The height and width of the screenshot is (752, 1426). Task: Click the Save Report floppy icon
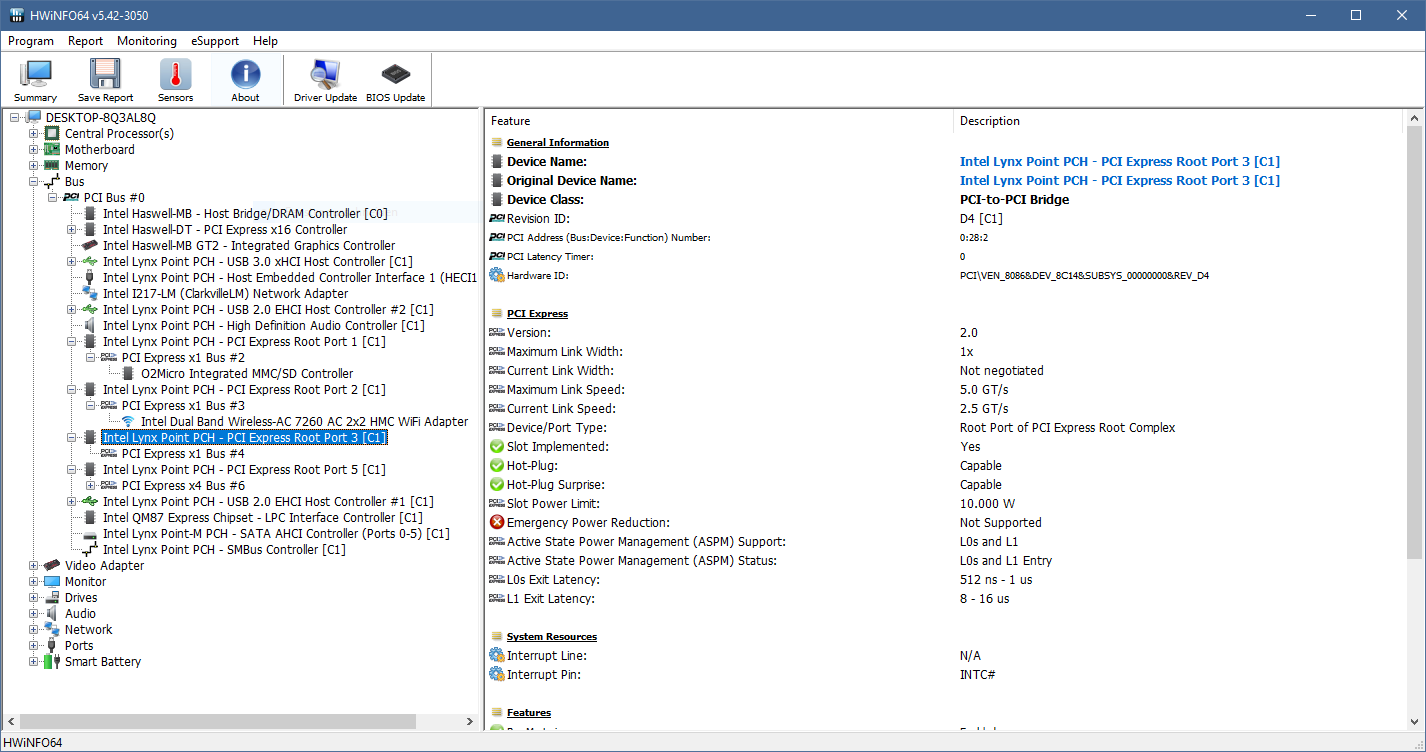[x=105, y=74]
